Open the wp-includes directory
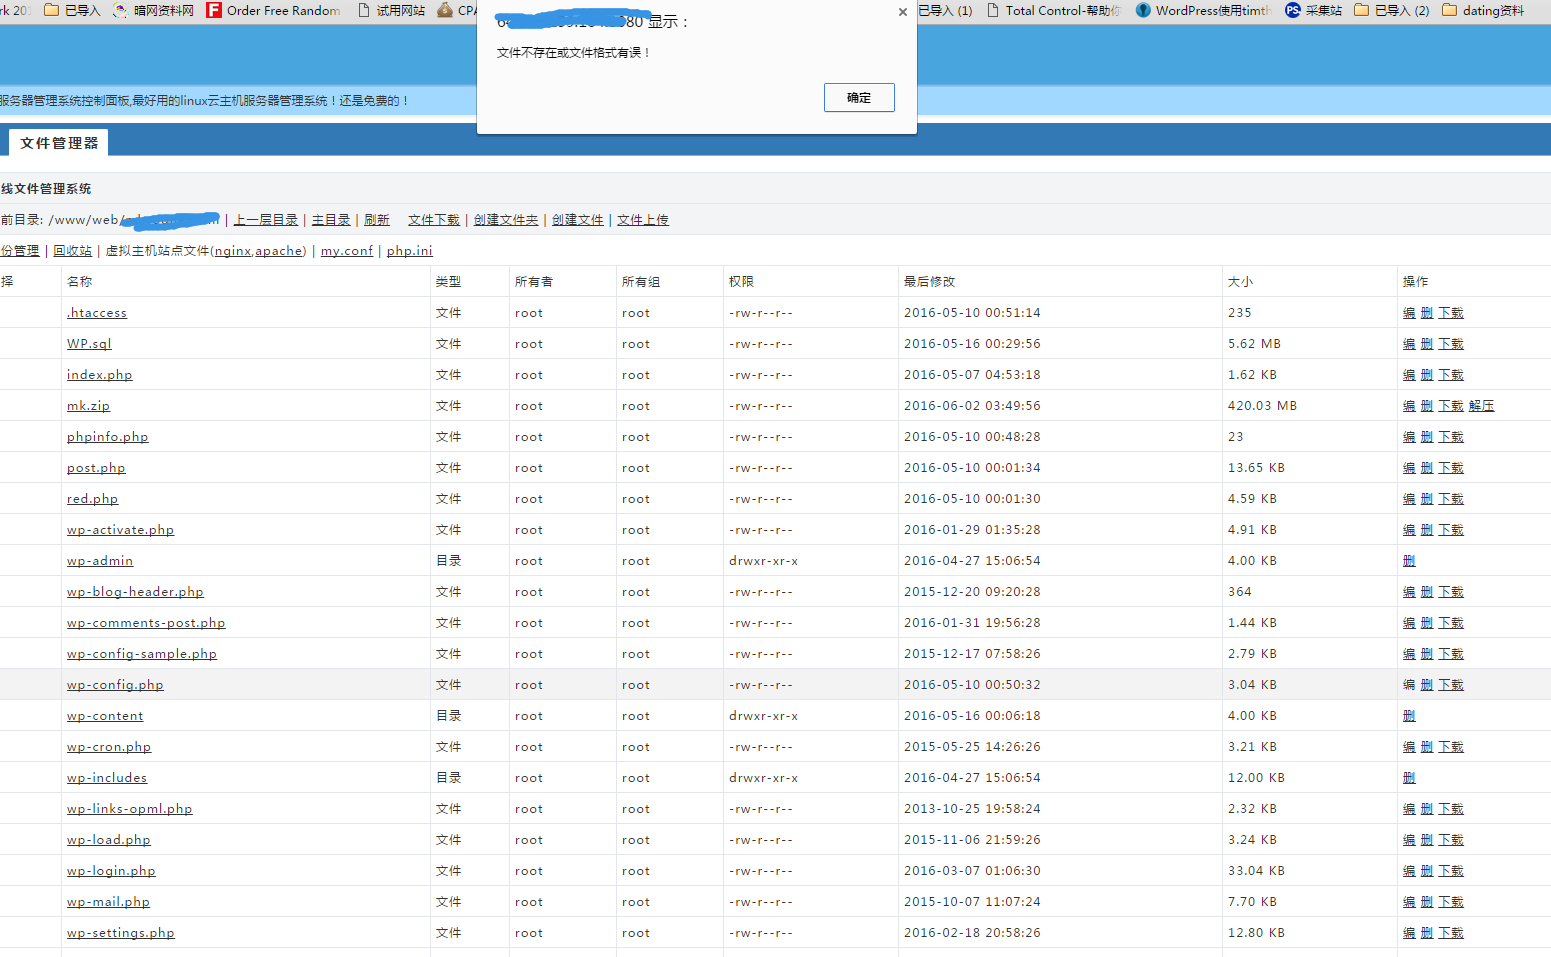Viewport: 1551px width, 957px height. click(107, 778)
